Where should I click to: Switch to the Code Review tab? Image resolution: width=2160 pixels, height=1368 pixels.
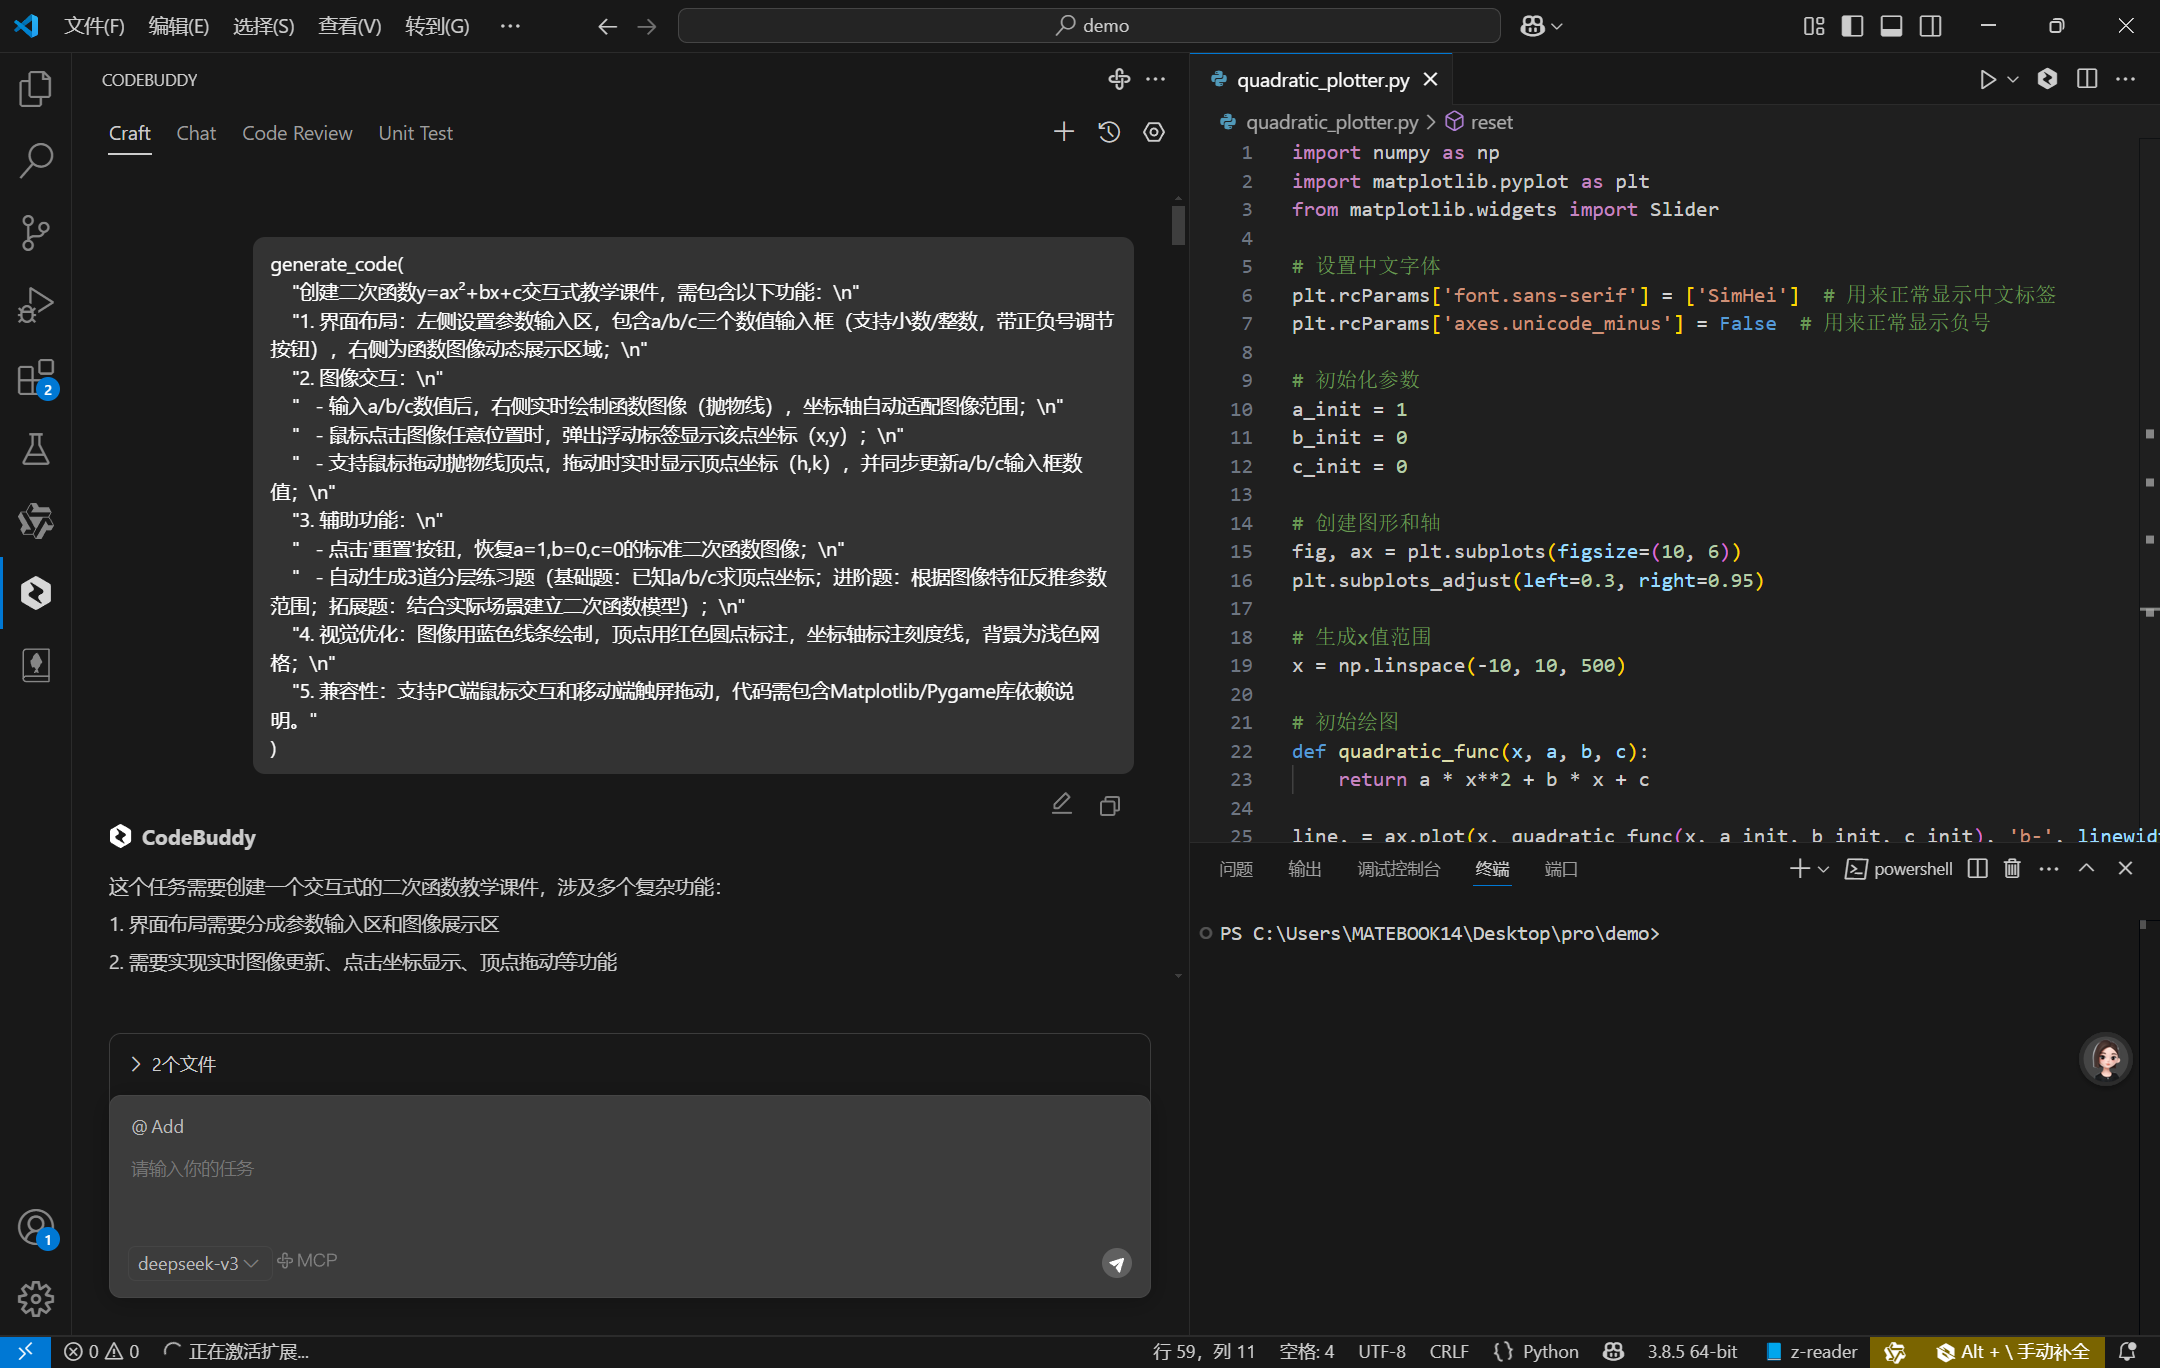[x=297, y=133]
